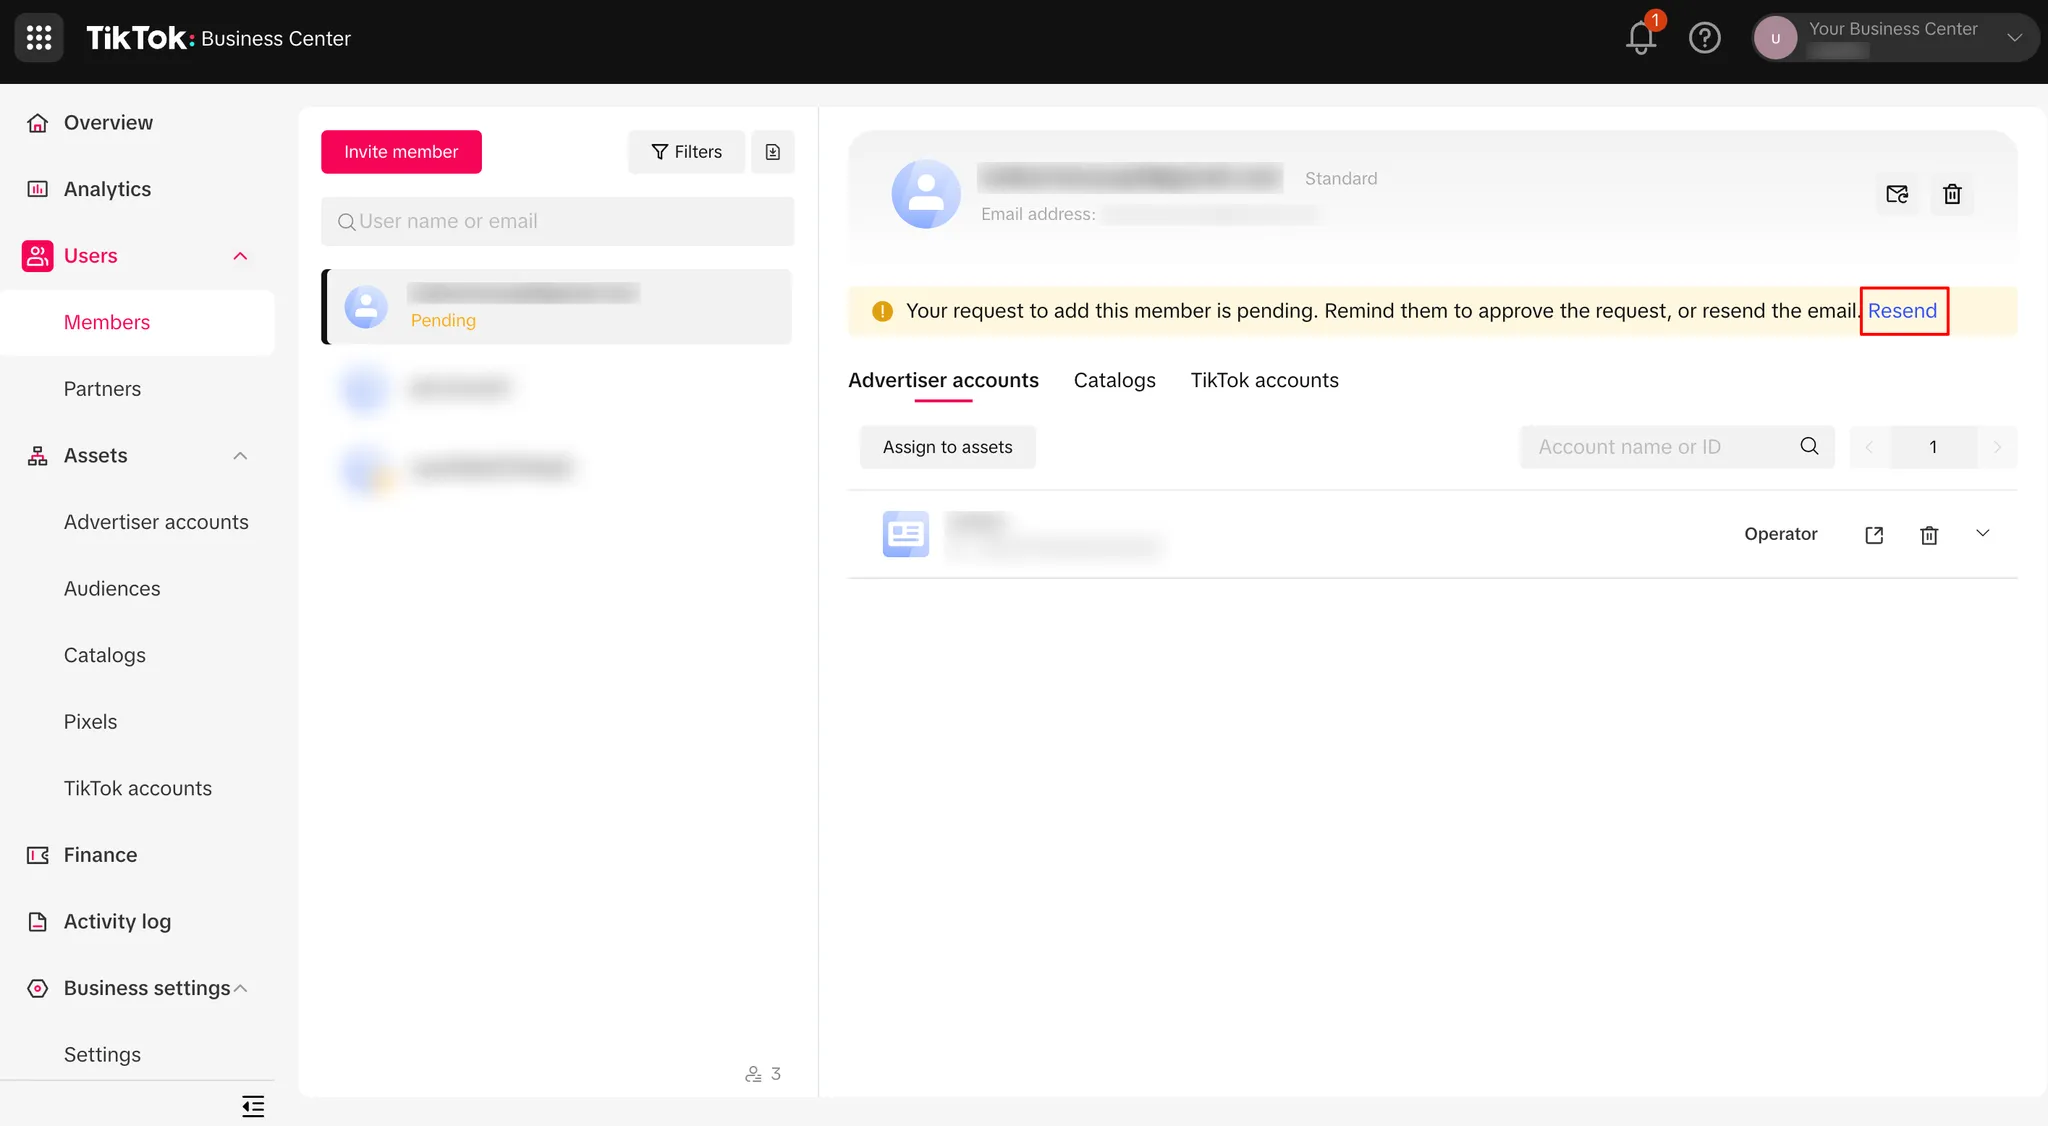
Task: Open Activity log in sidebar
Action: pyautogui.click(x=117, y=921)
